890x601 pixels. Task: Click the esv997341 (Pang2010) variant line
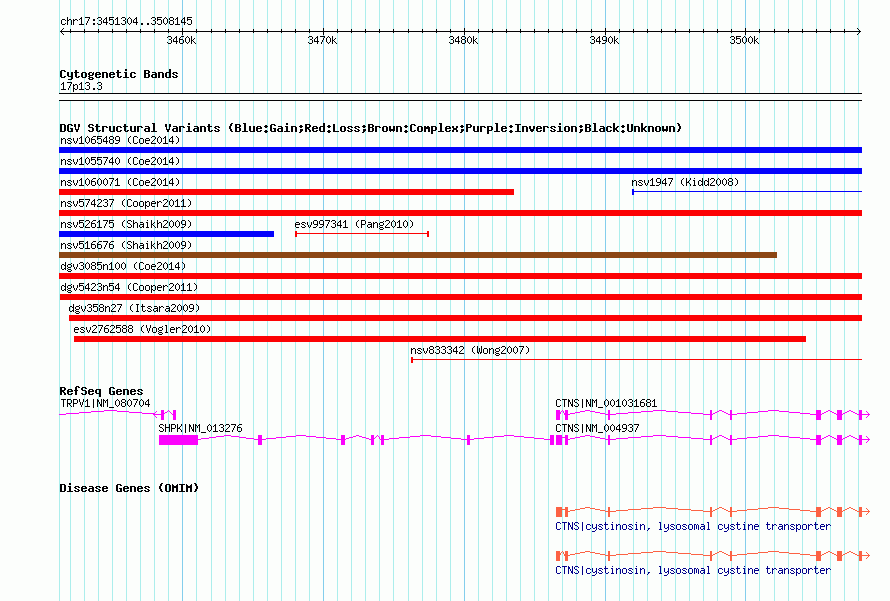tap(362, 234)
